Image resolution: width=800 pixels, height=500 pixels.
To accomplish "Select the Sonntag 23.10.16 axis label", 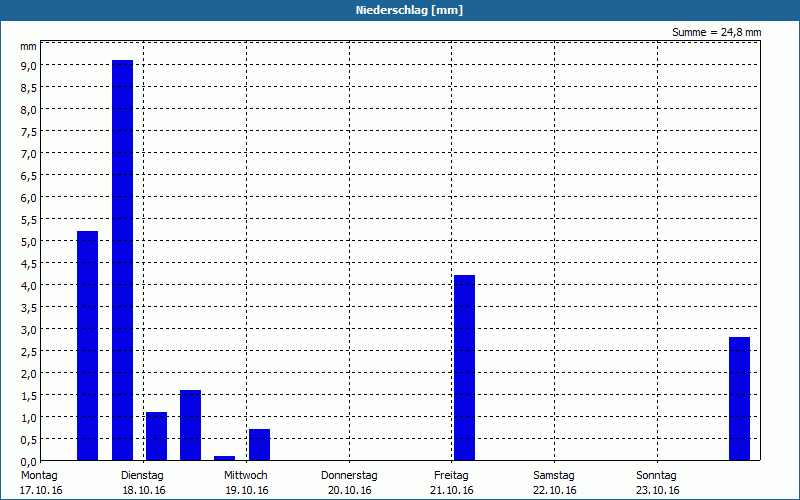I will pos(657,483).
